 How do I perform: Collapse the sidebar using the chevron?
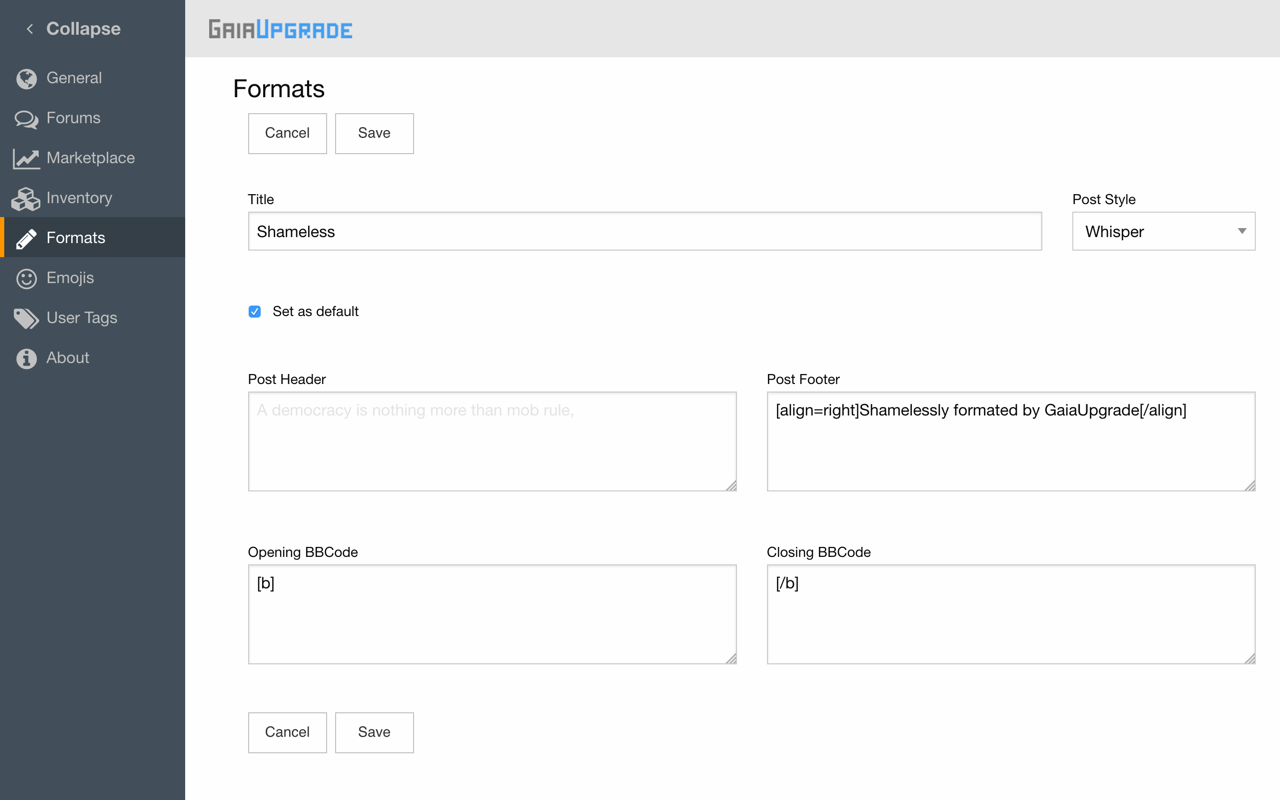(x=30, y=29)
